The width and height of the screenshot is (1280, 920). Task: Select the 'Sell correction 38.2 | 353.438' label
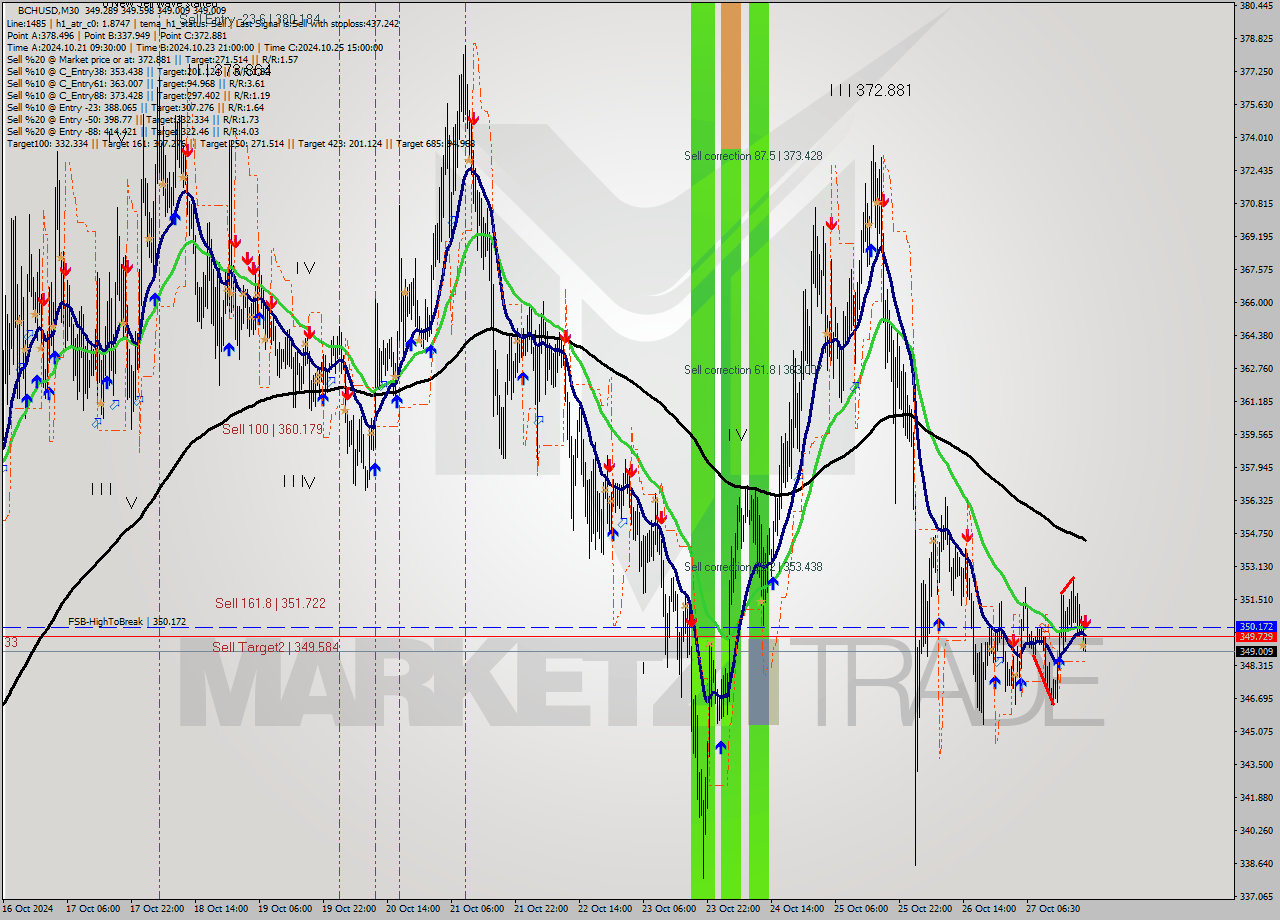tap(753, 567)
